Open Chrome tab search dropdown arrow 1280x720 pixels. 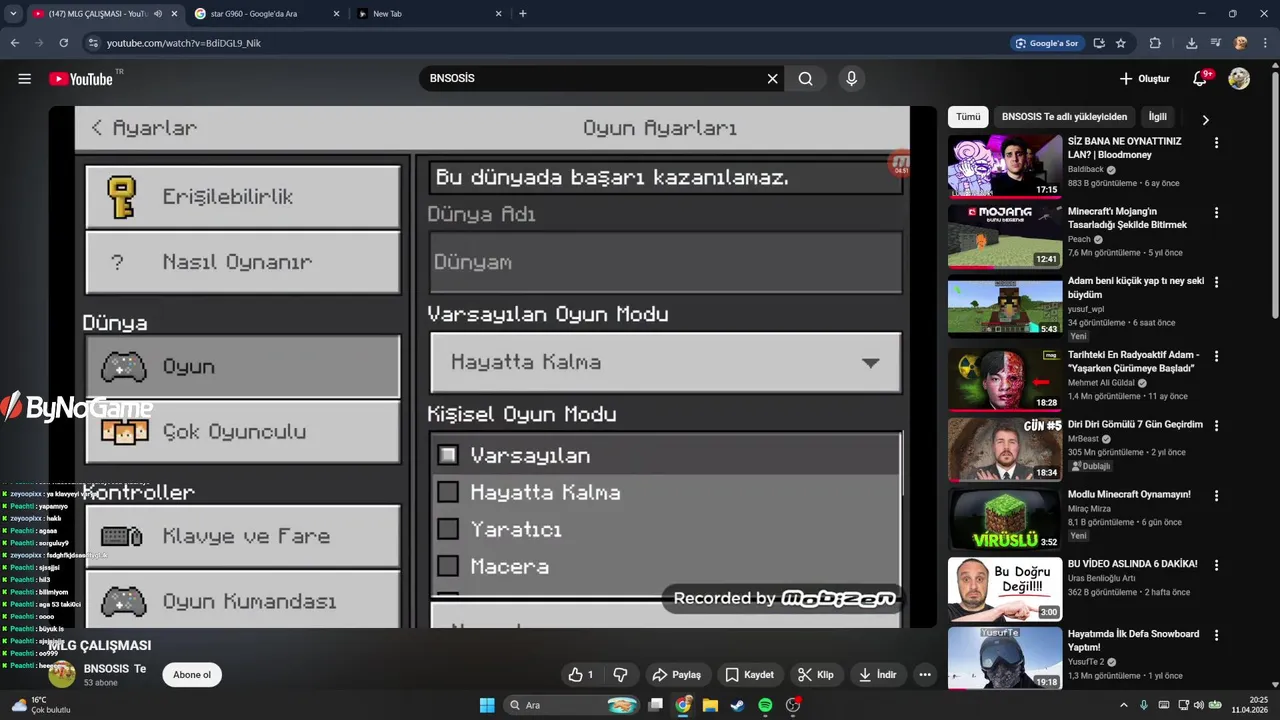point(13,14)
